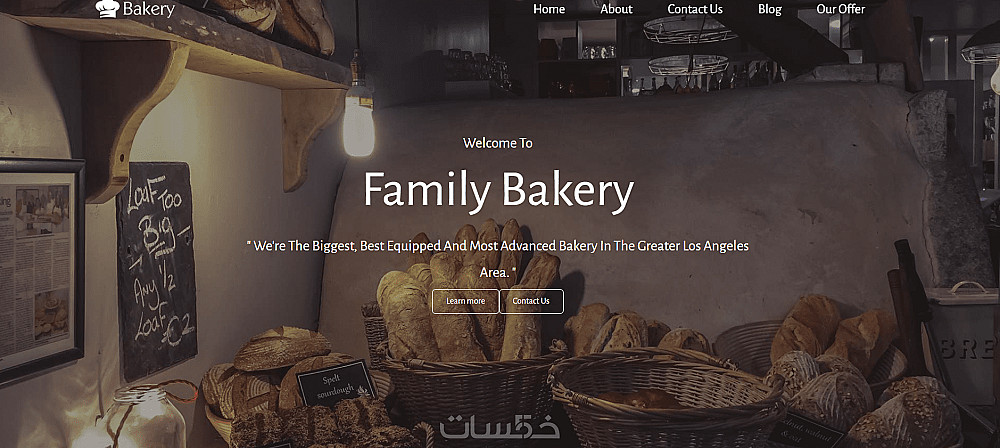This screenshot has width=1000, height=448.
Task: Click the metal BRE bread bin
Action: click(x=963, y=345)
